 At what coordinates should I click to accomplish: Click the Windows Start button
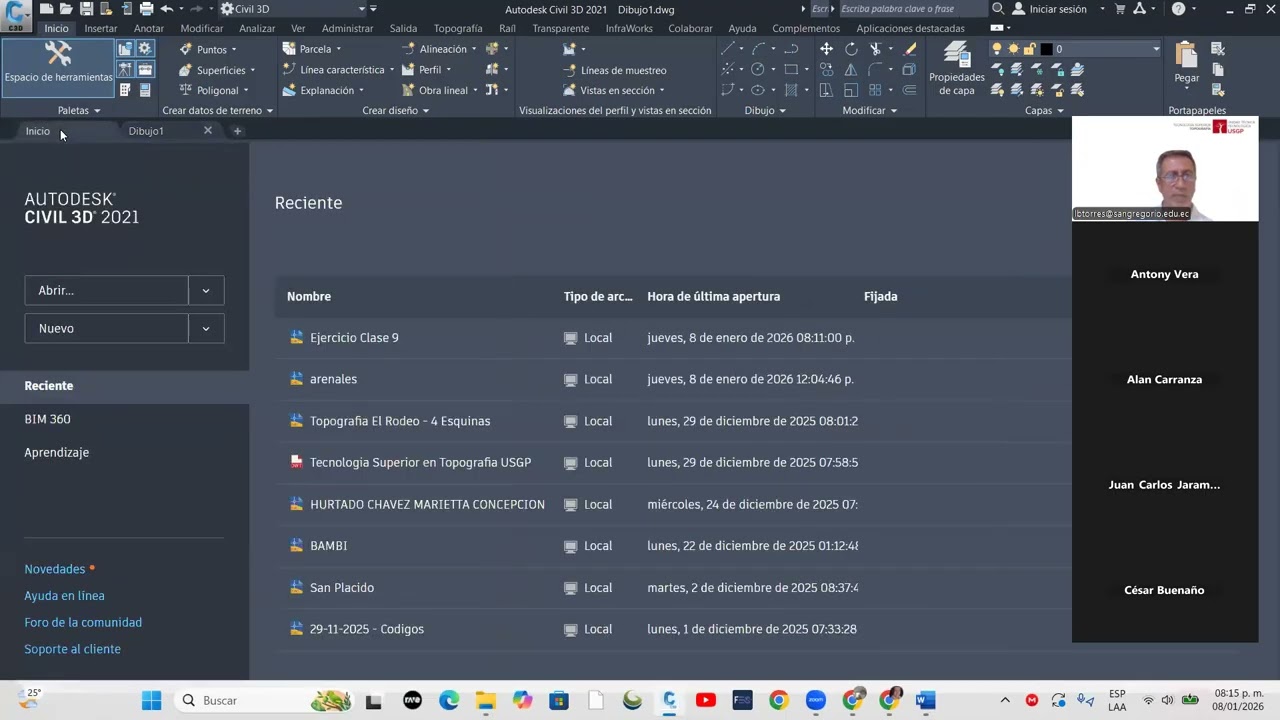pyautogui.click(x=151, y=700)
